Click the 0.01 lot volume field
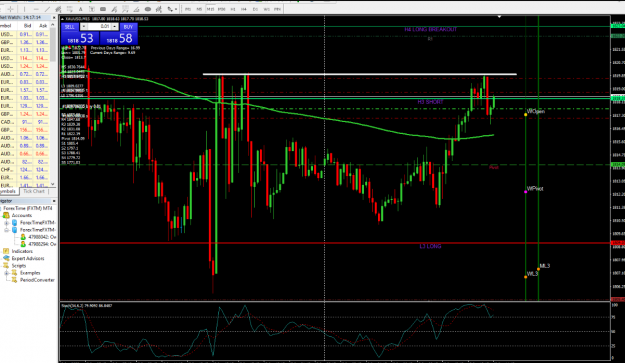625x363 pixels. click(x=99, y=27)
